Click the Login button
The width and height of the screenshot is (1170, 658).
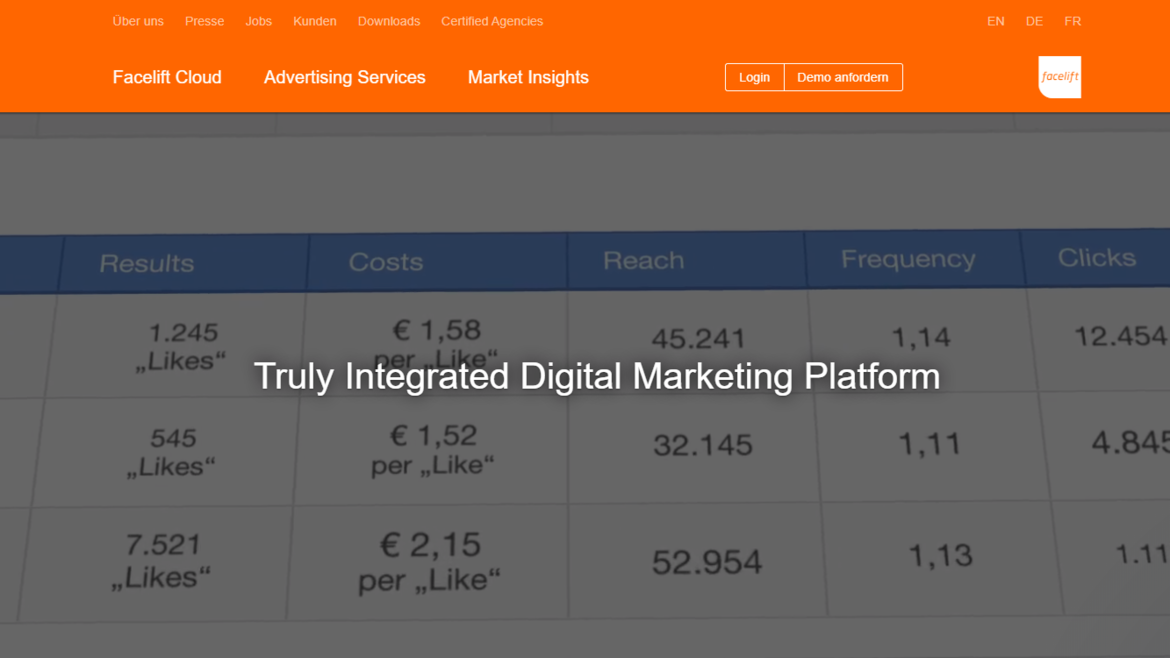[754, 77]
